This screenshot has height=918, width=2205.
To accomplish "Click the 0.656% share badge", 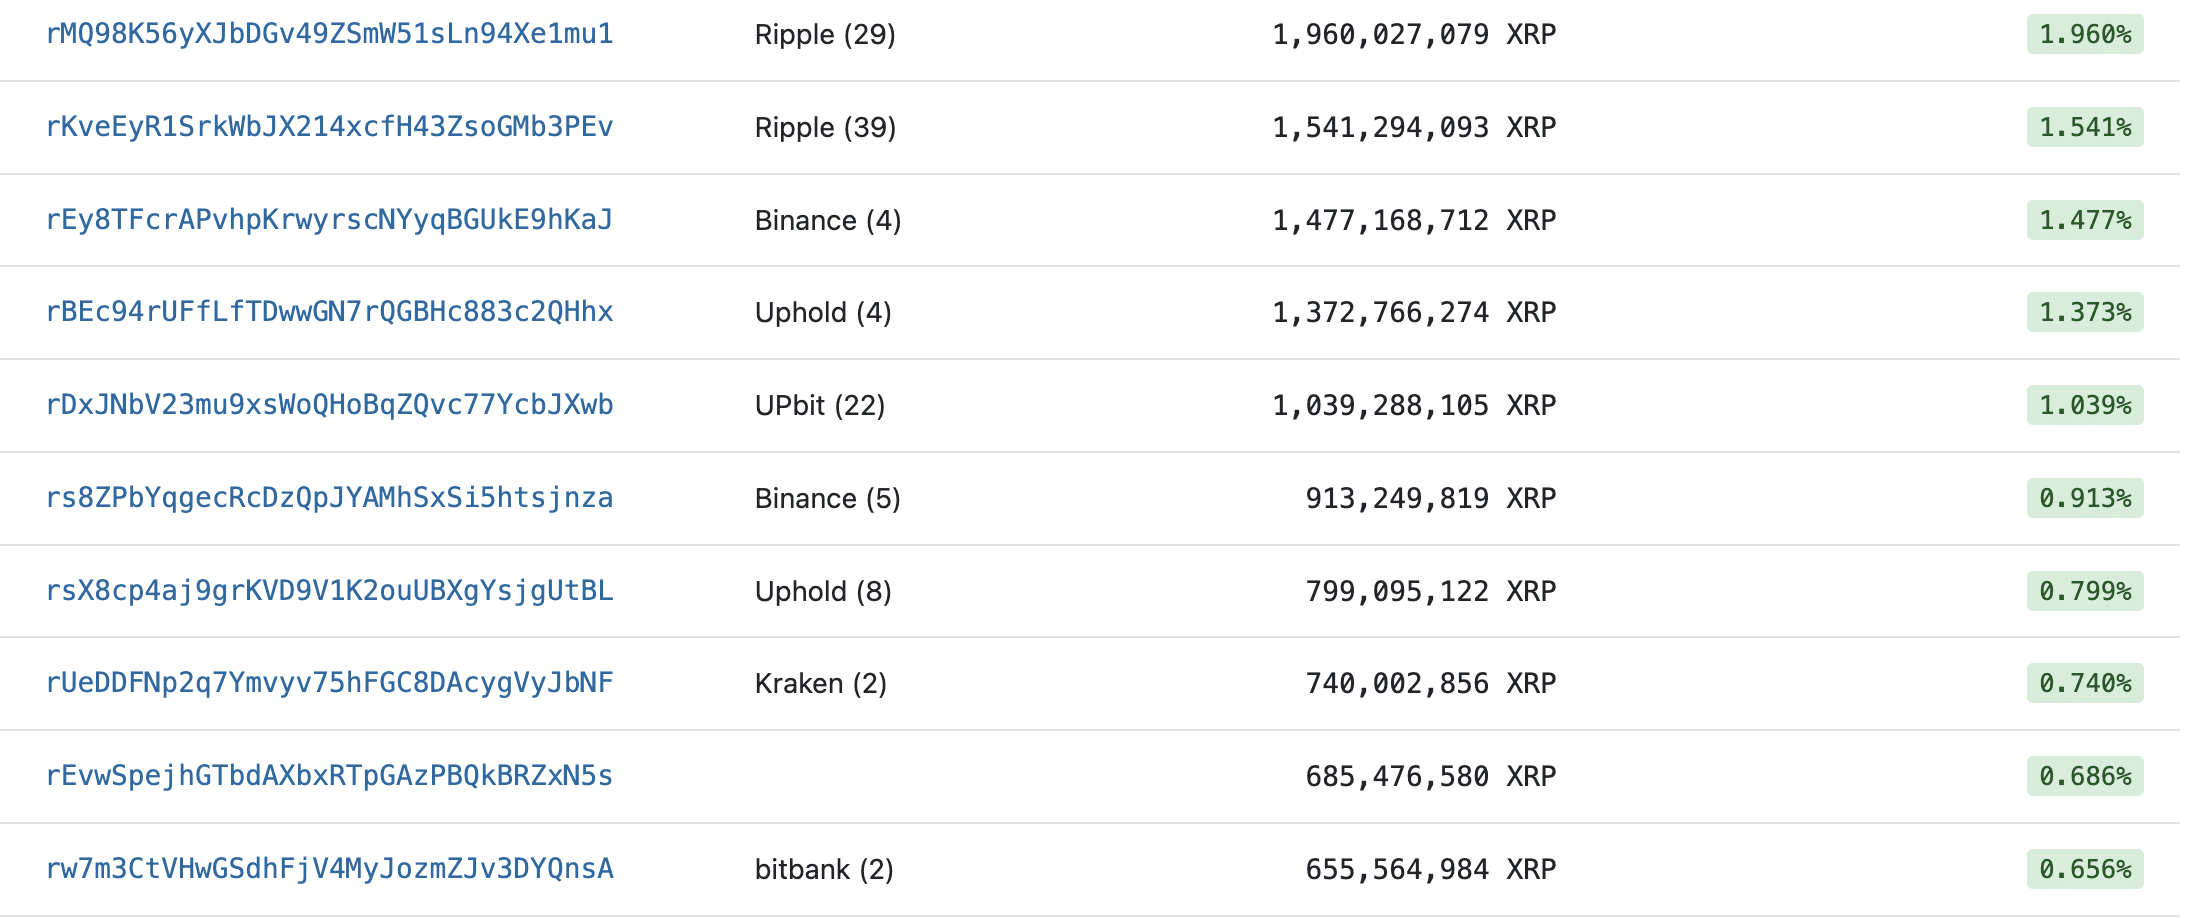I will point(2084,869).
